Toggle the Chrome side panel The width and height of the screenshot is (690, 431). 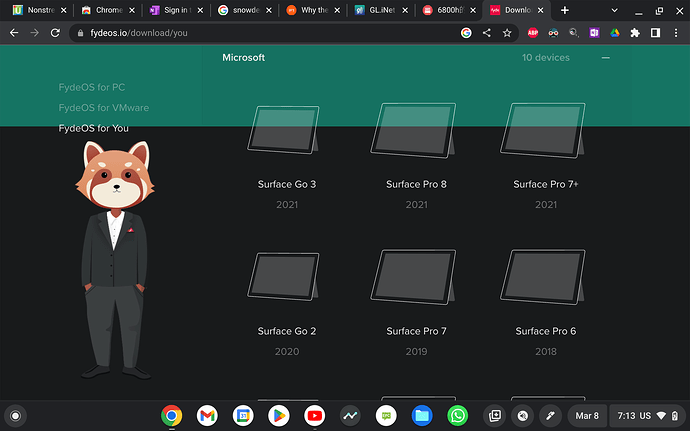(x=655, y=33)
